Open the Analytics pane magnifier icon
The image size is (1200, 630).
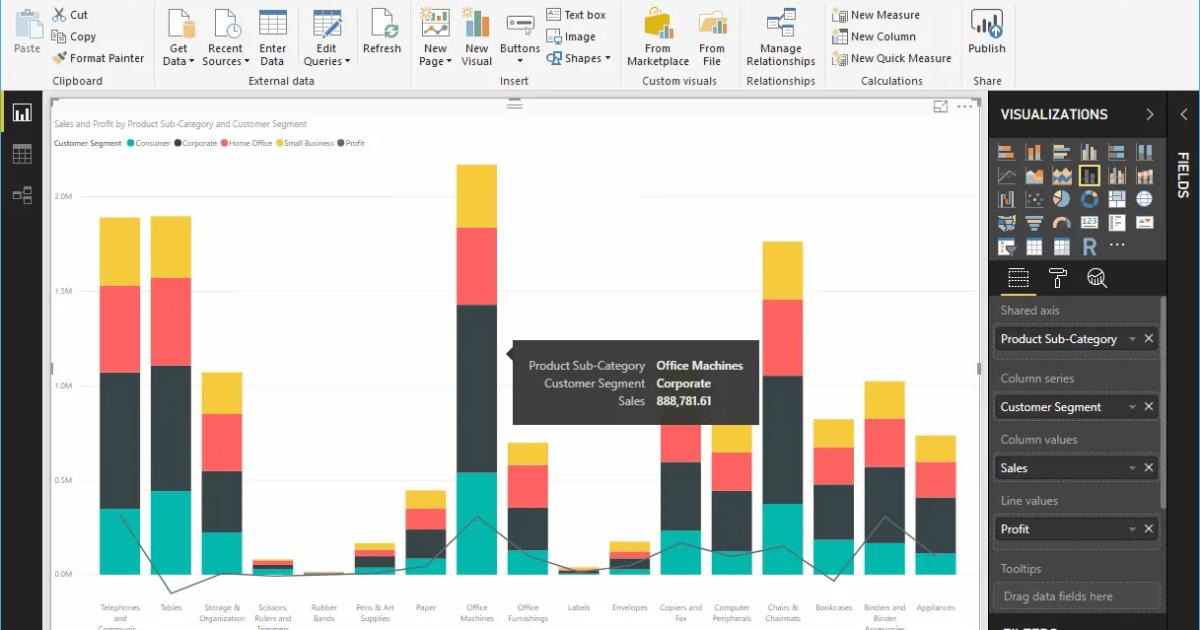coord(1097,279)
